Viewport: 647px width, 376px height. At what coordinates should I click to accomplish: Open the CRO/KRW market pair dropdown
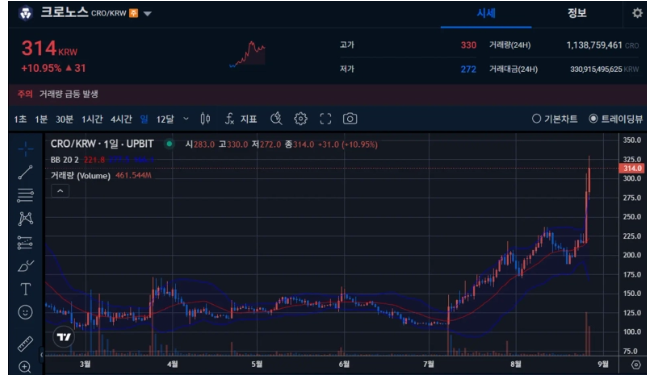tap(147, 14)
